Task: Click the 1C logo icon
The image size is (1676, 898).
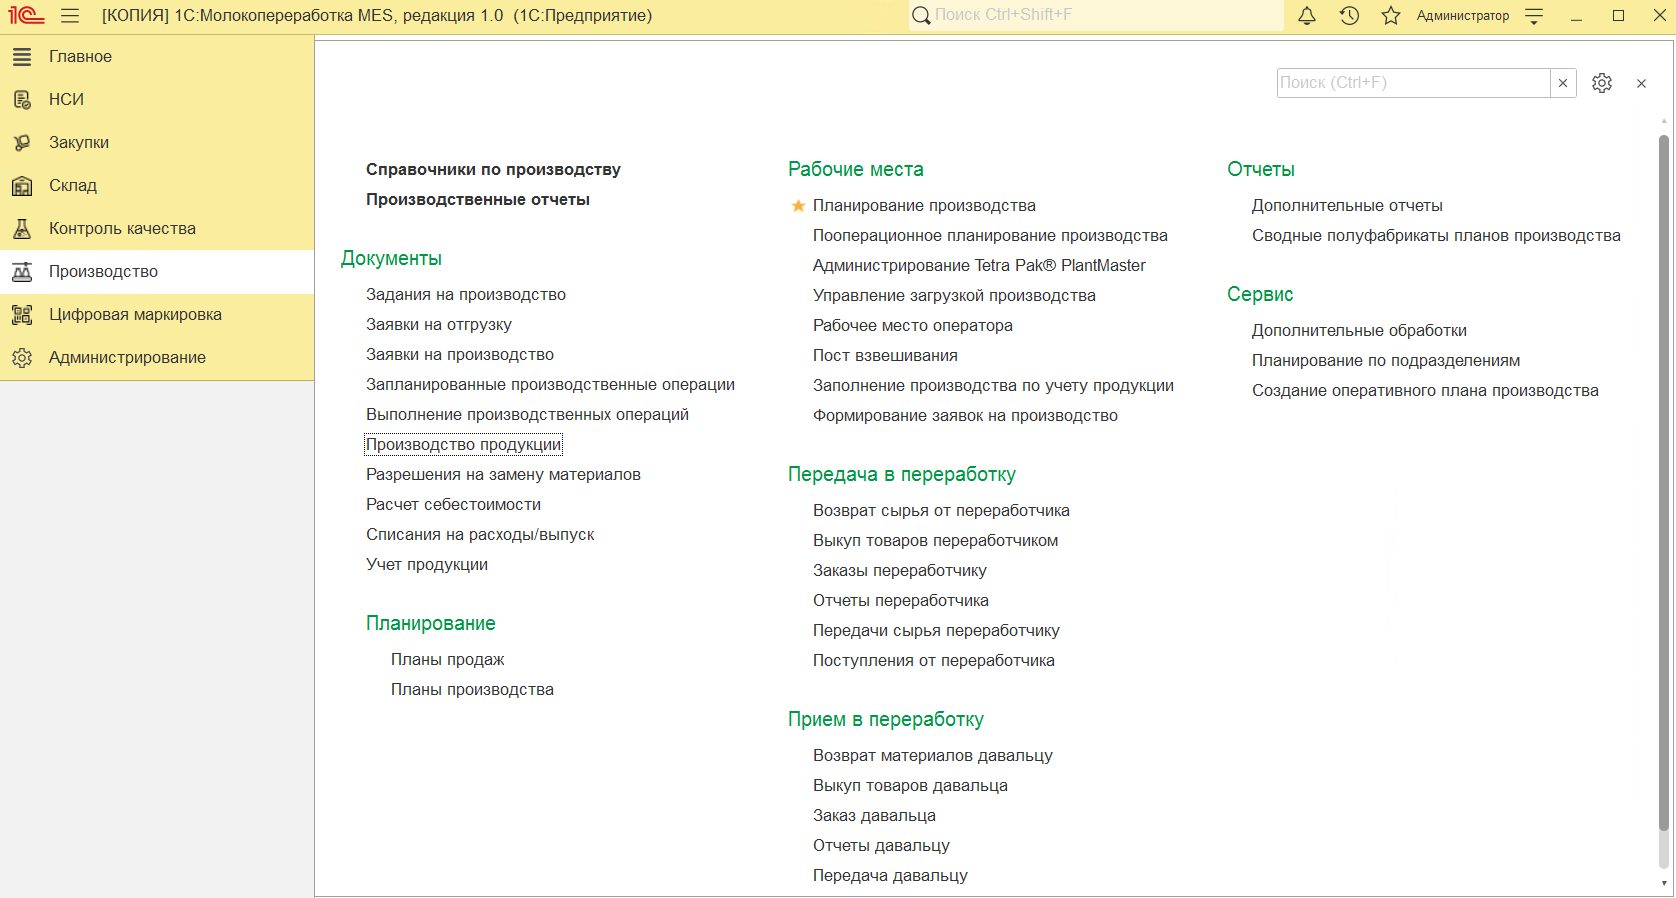Action: [26, 16]
